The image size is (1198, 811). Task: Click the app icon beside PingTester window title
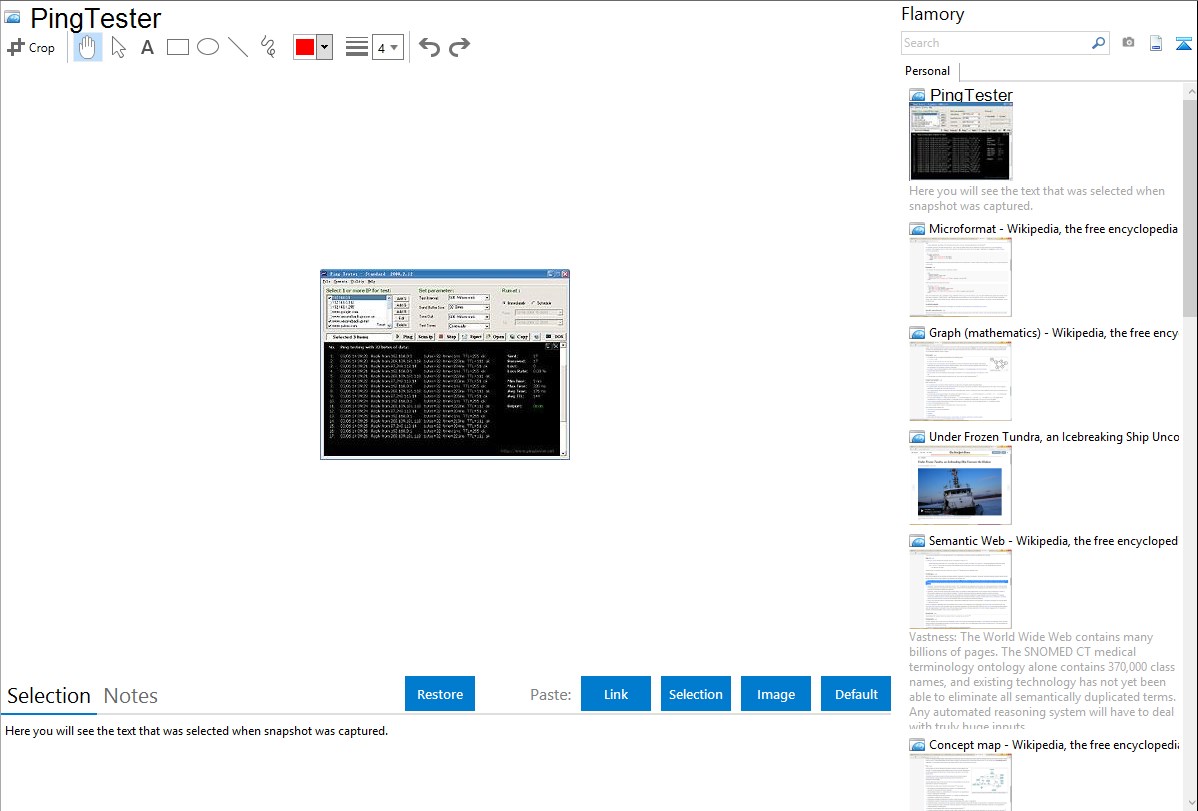(x=12, y=17)
